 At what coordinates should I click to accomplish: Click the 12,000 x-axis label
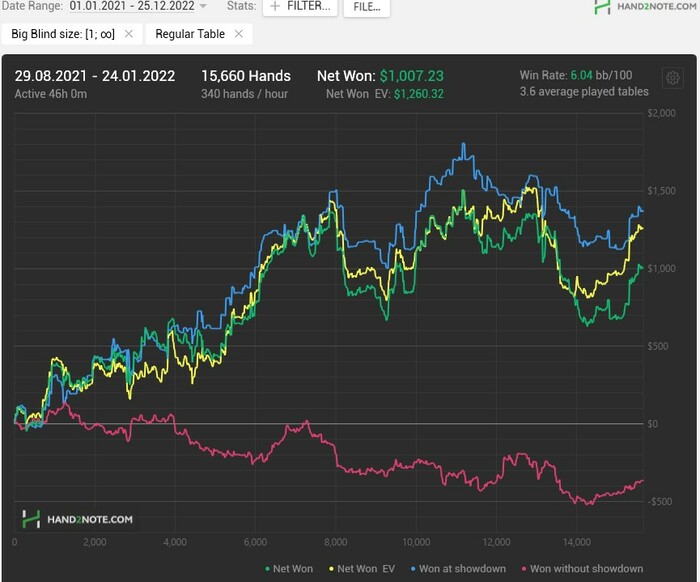click(496, 542)
